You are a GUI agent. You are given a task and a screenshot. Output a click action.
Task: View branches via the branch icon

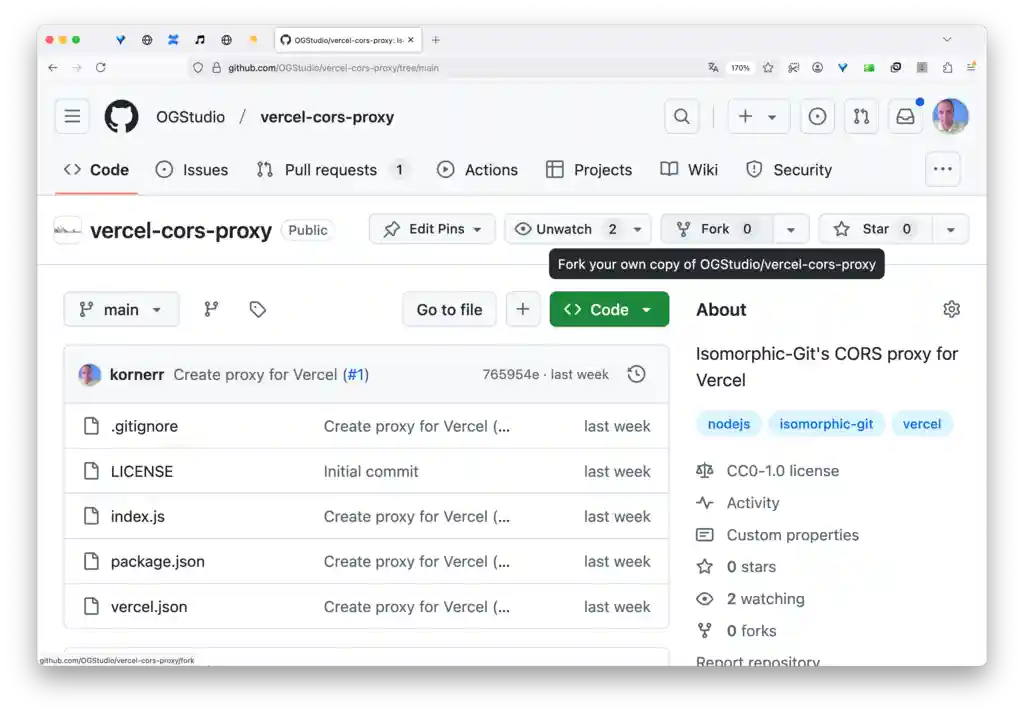click(211, 310)
